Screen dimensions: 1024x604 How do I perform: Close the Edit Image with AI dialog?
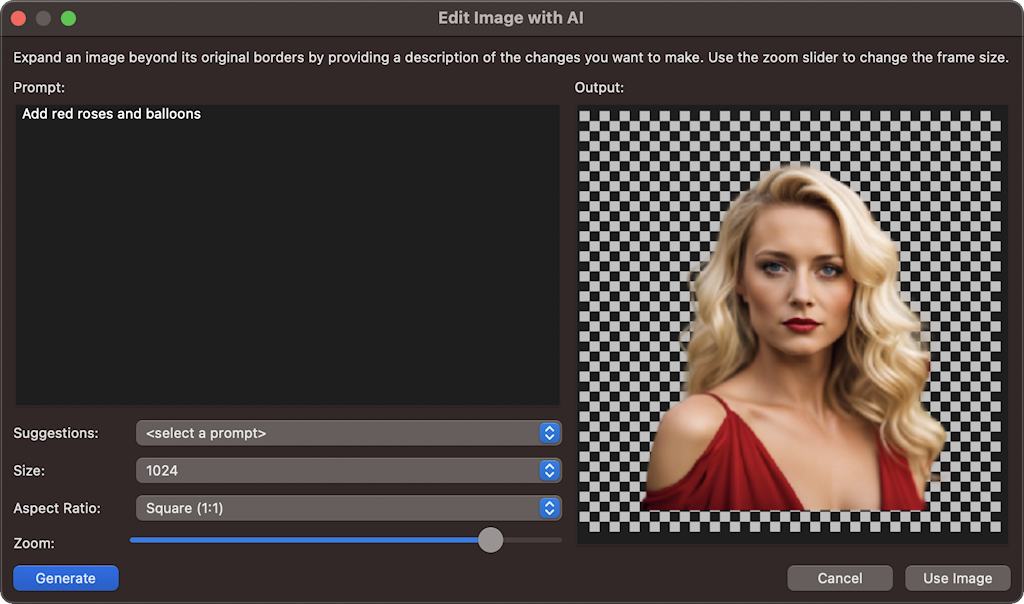(x=18, y=18)
